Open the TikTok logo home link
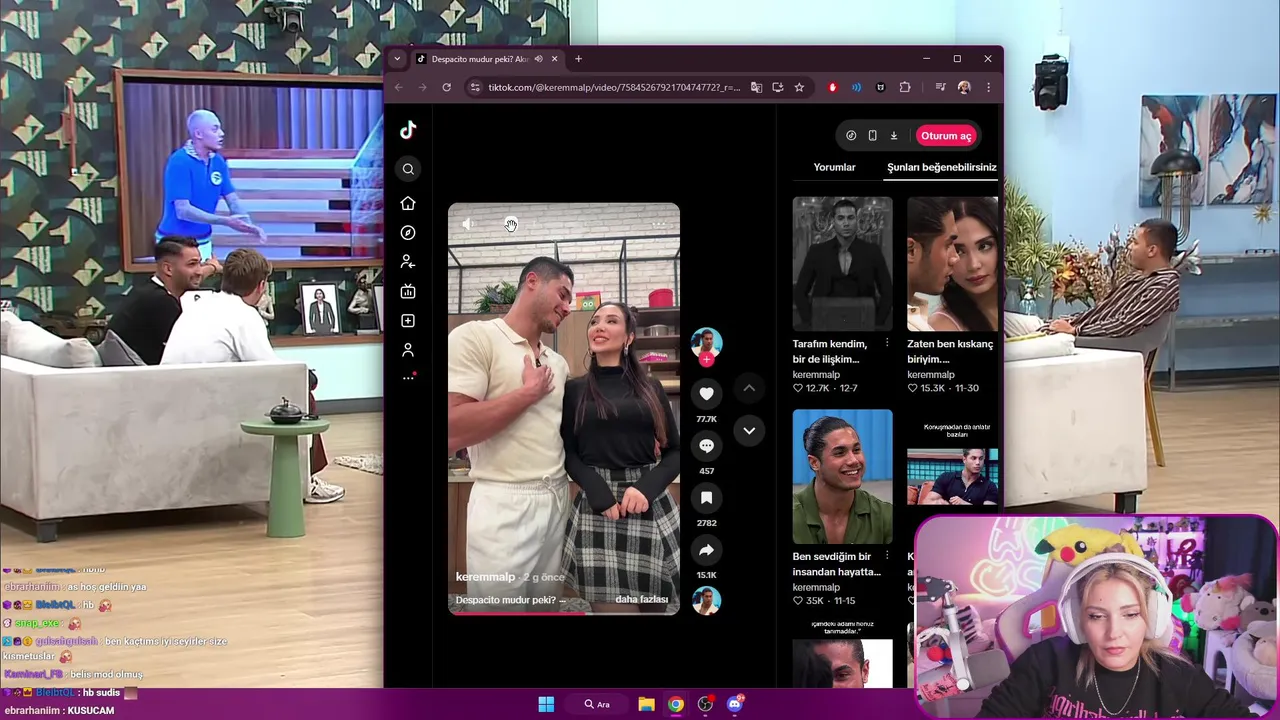Screen dimensions: 1280x720 pos(408,130)
